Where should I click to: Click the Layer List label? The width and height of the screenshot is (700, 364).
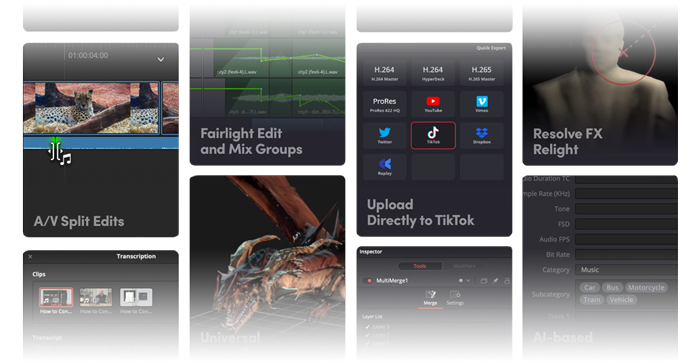(372, 316)
